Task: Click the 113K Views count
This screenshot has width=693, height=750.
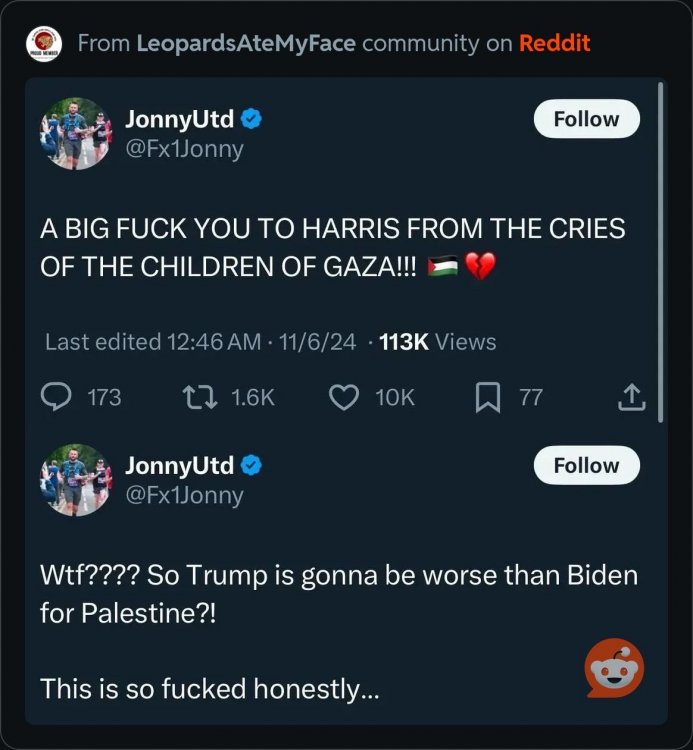Action: [x=438, y=341]
